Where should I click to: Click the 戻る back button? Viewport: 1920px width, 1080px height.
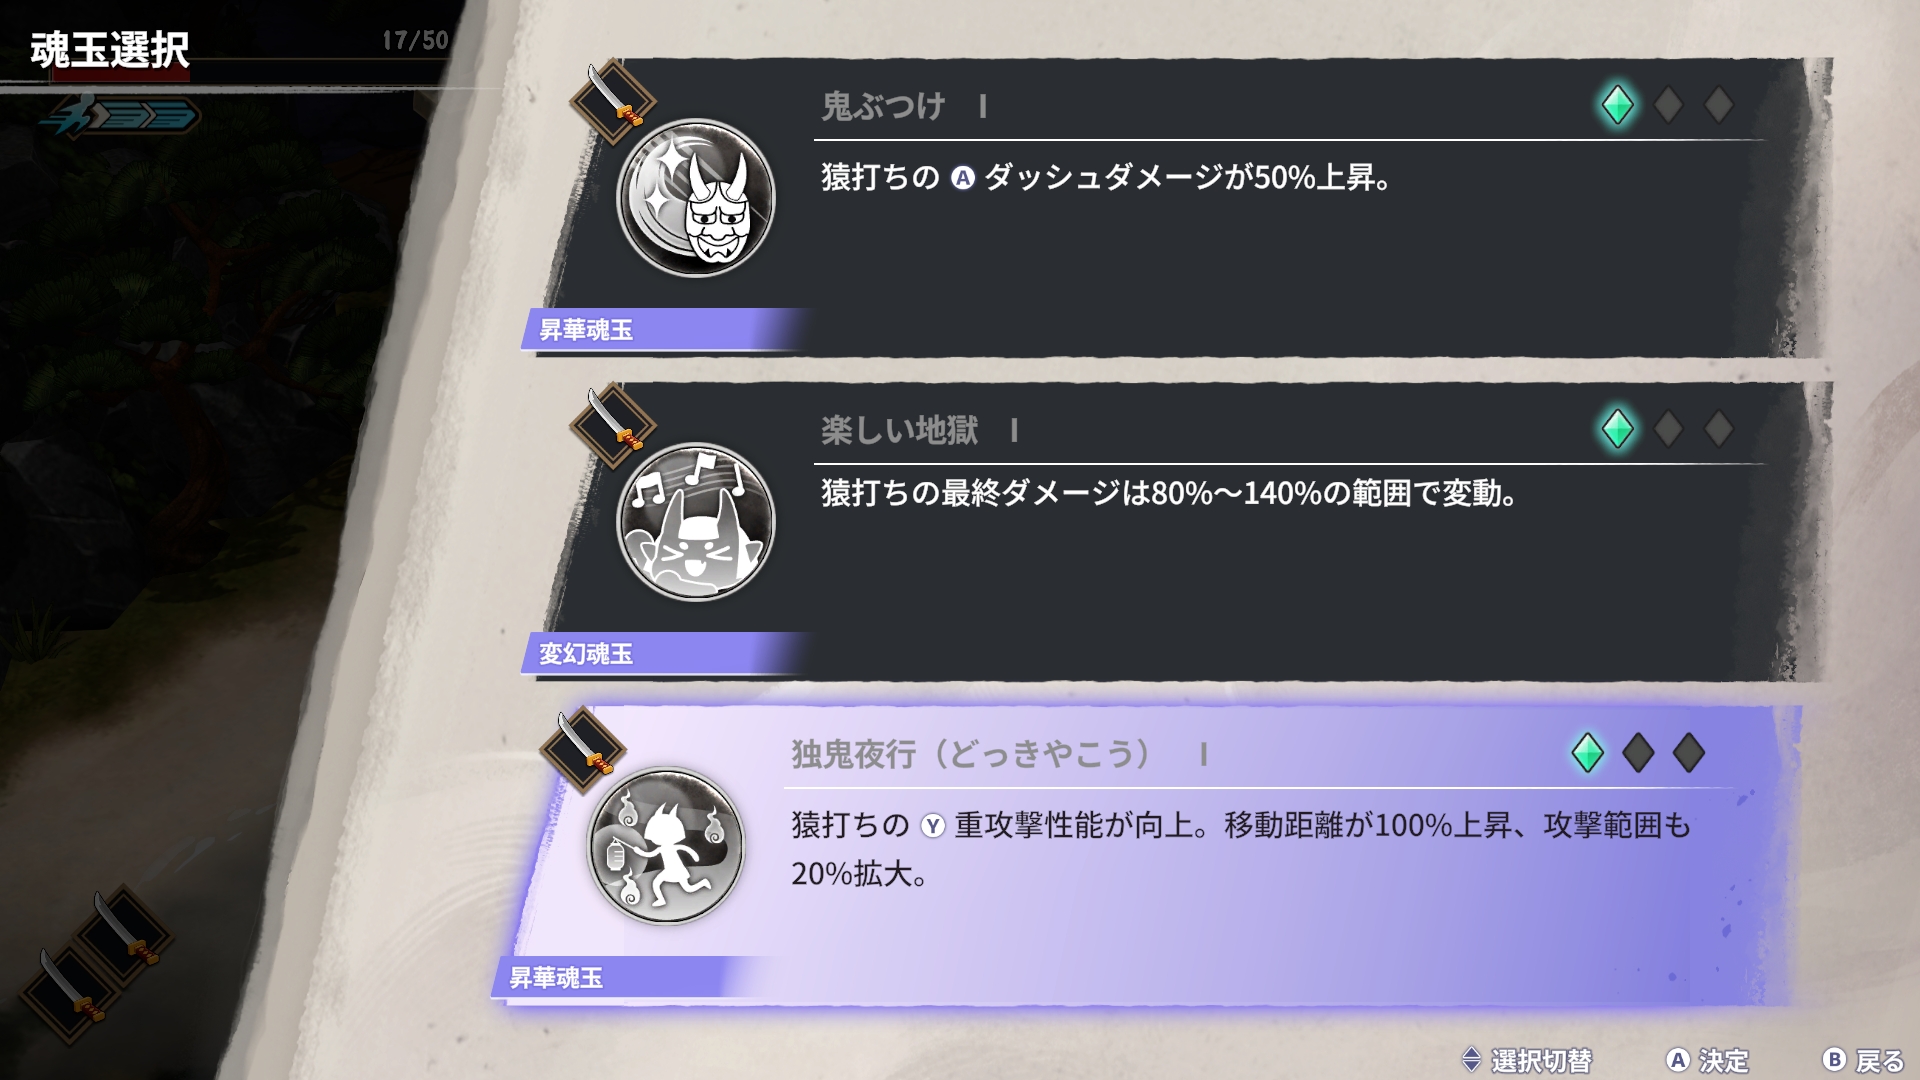point(1864,1060)
